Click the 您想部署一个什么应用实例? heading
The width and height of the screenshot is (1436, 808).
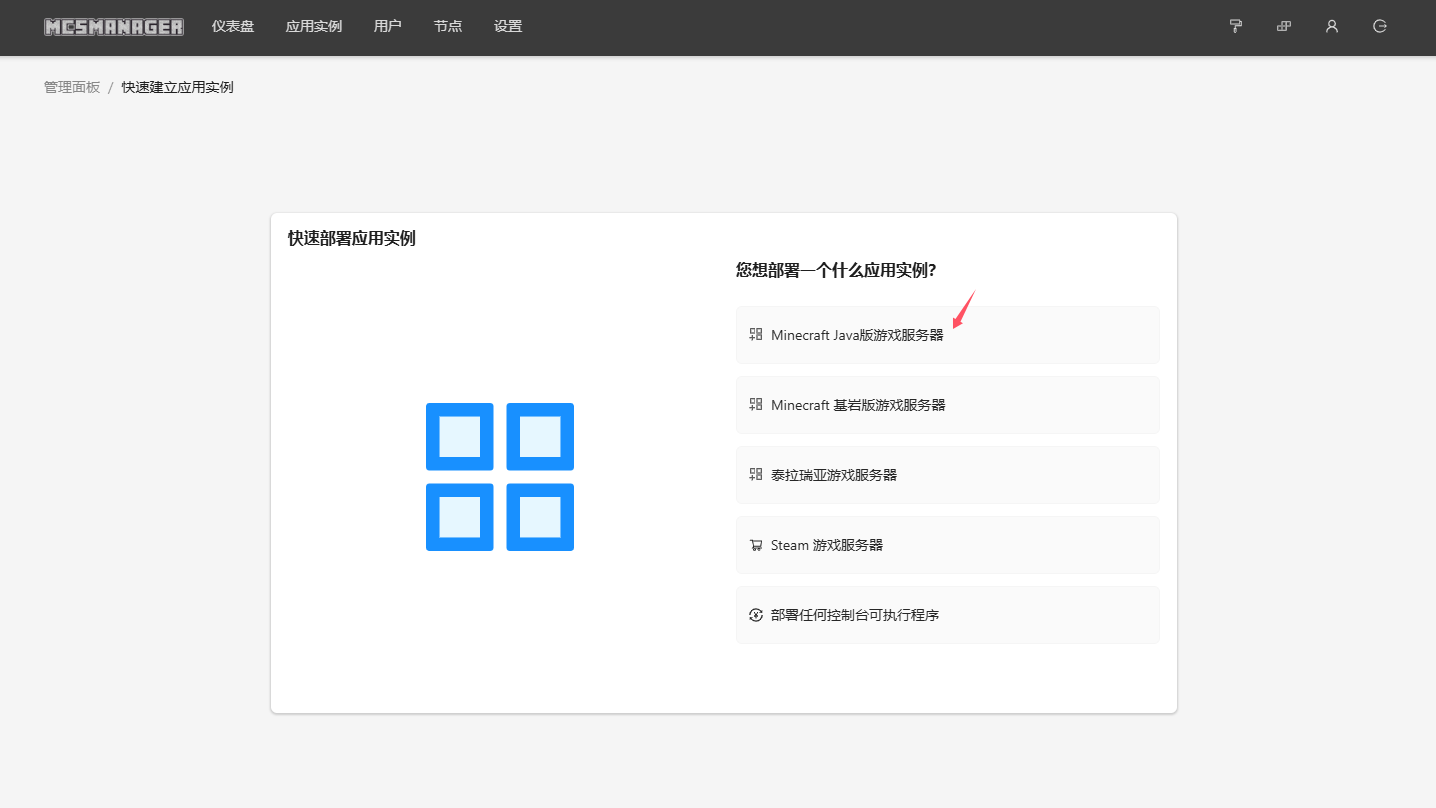[x=836, y=270]
